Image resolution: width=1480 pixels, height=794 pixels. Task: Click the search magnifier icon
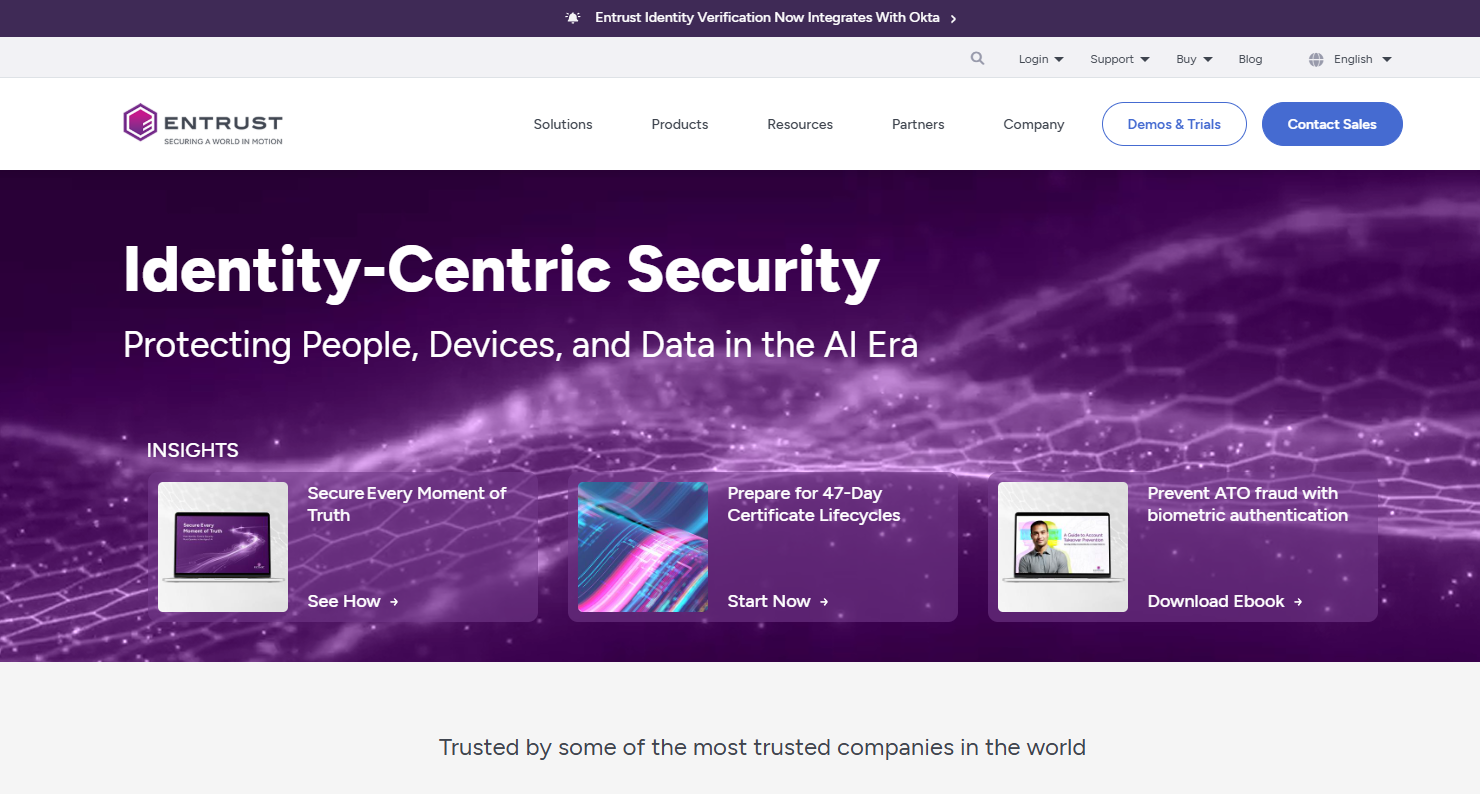[x=977, y=59]
